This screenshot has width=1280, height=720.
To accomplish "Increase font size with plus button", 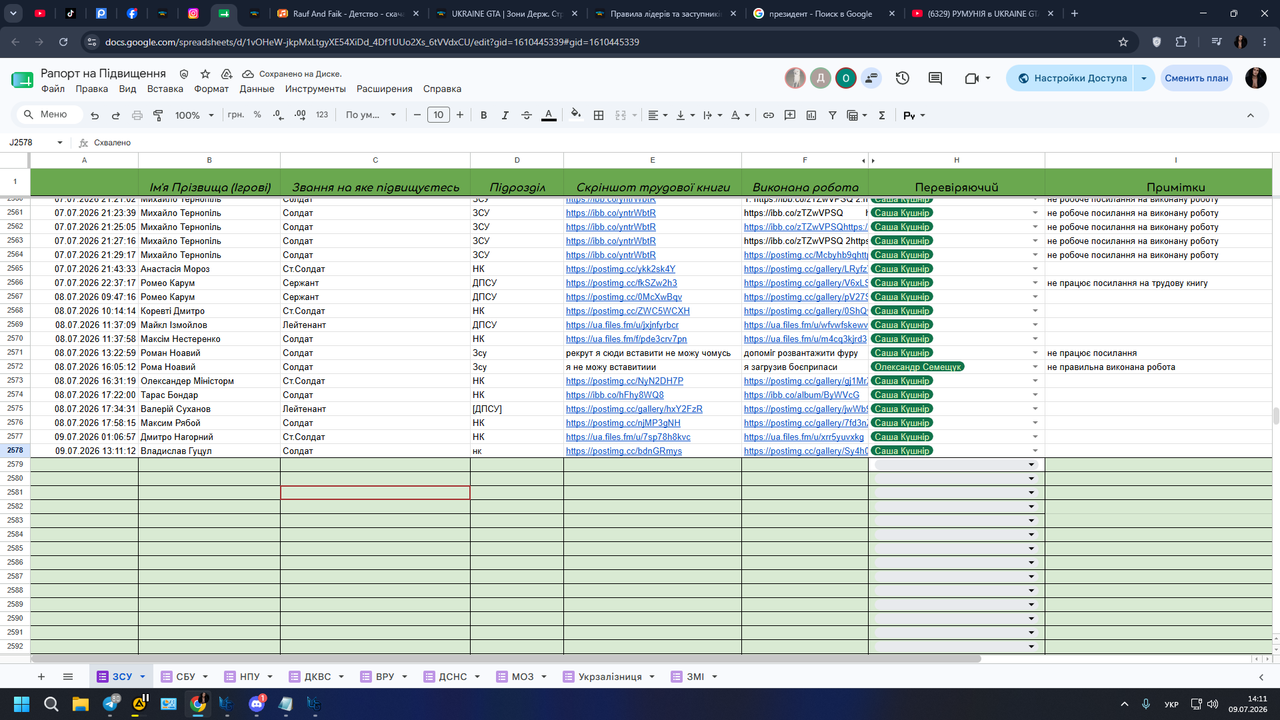I will point(460,115).
